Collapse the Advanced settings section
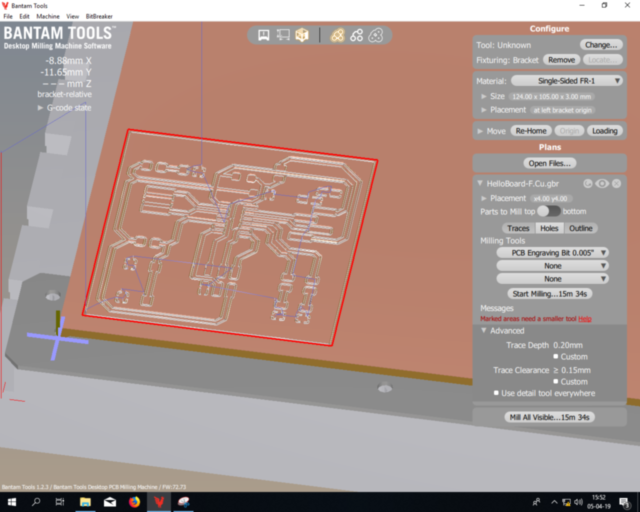This screenshot has height=512, width=640. coord(484,330)
